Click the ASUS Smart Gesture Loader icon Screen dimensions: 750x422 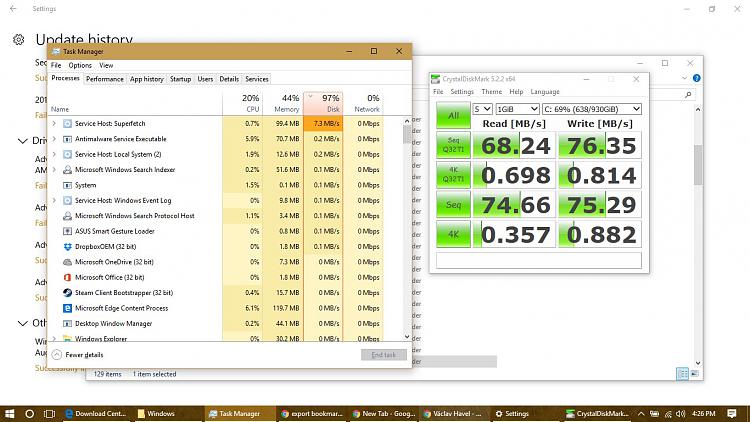67,231
